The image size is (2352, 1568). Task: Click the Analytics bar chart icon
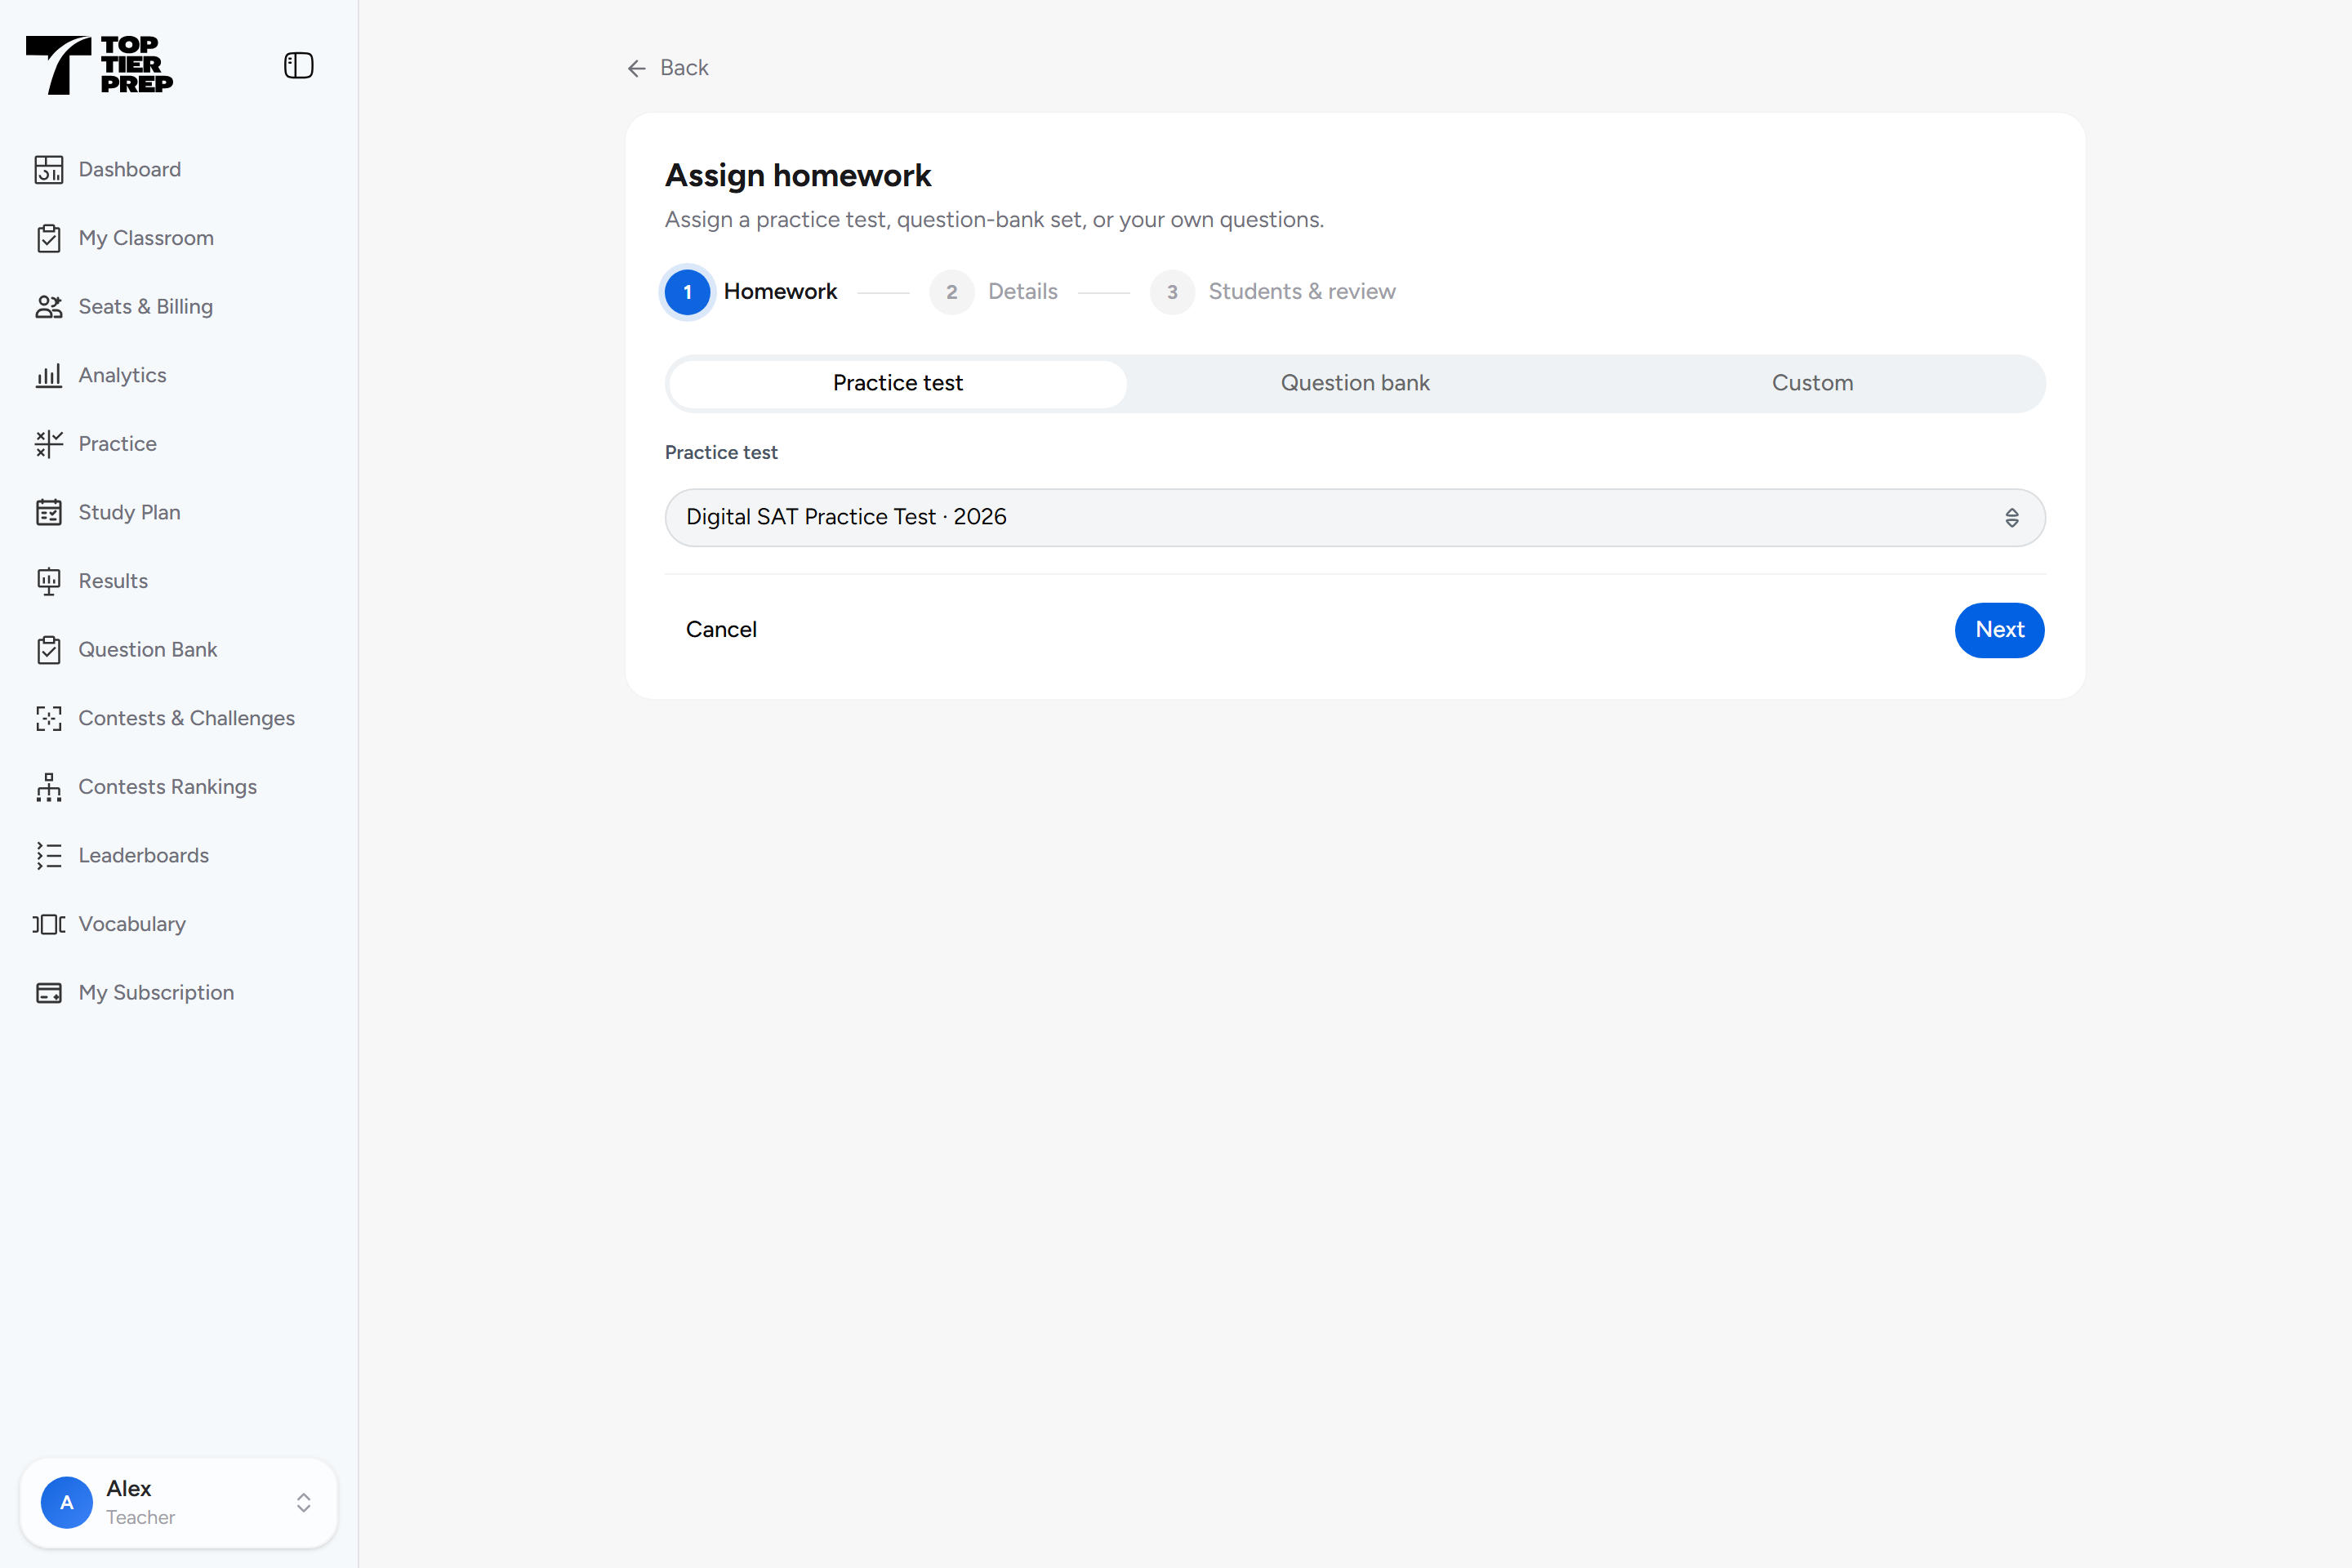[x=49, y=376]
